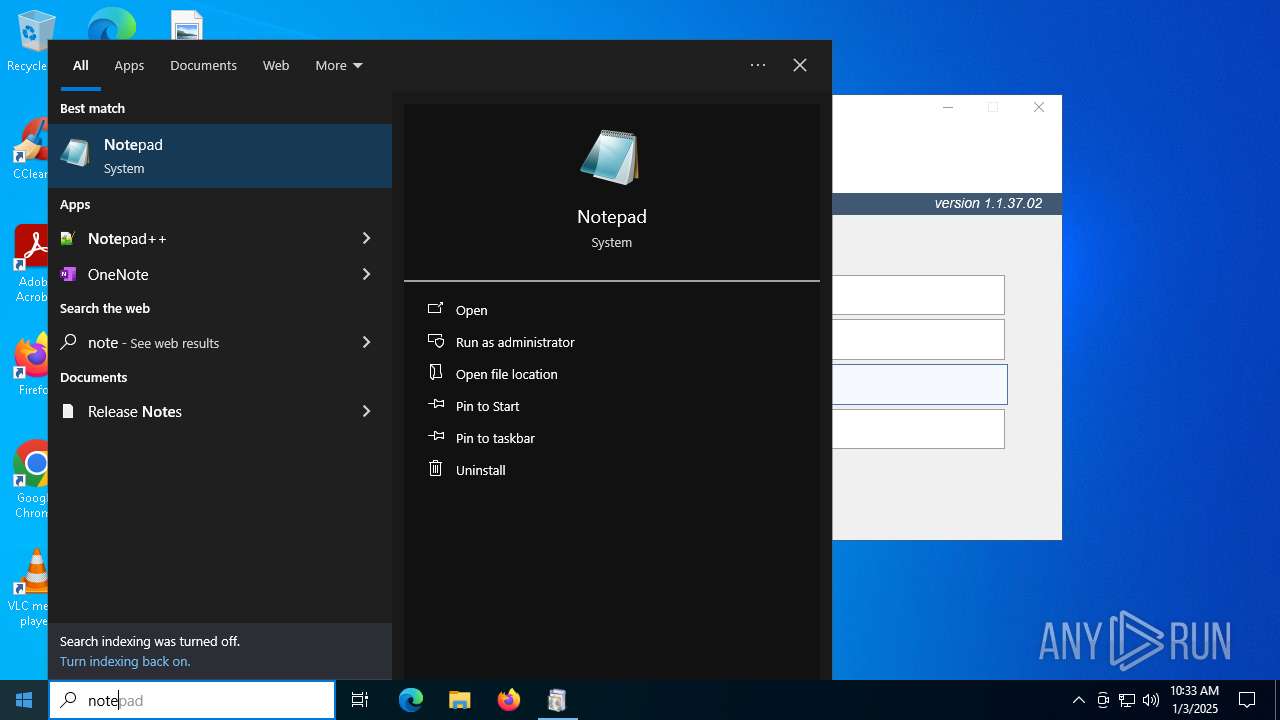Click into the taskbar search box
This screenshot has height=720, width=1280.
[192, 700]
